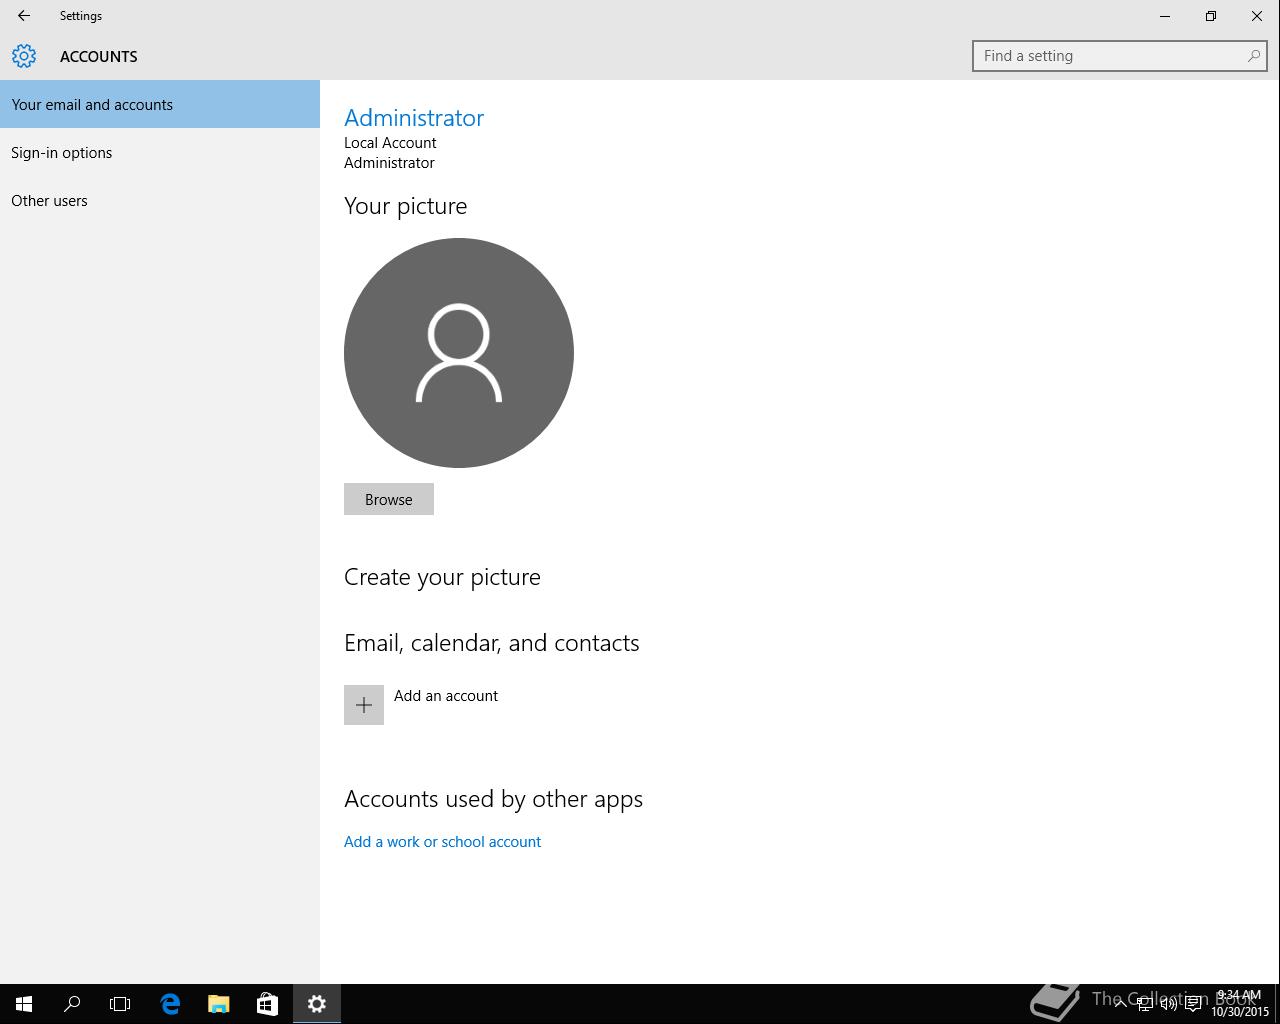The height and width of the screenshot is (1024, 1280).
Task: Launch Microsoft Edge from the taskbar
Action: [x=170, y=1004]
